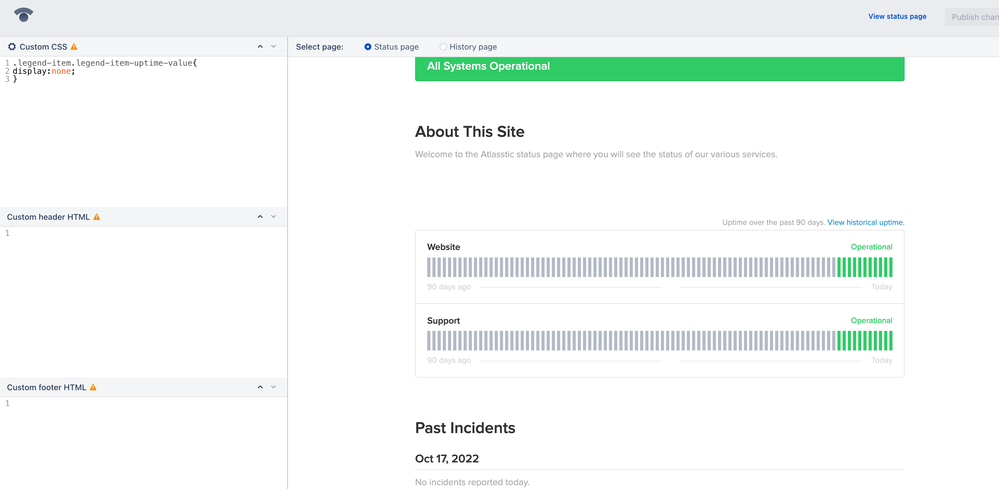Screen dimensions: 999x489
Task: Click the Operational status for Support
Action: coord(872,321)
